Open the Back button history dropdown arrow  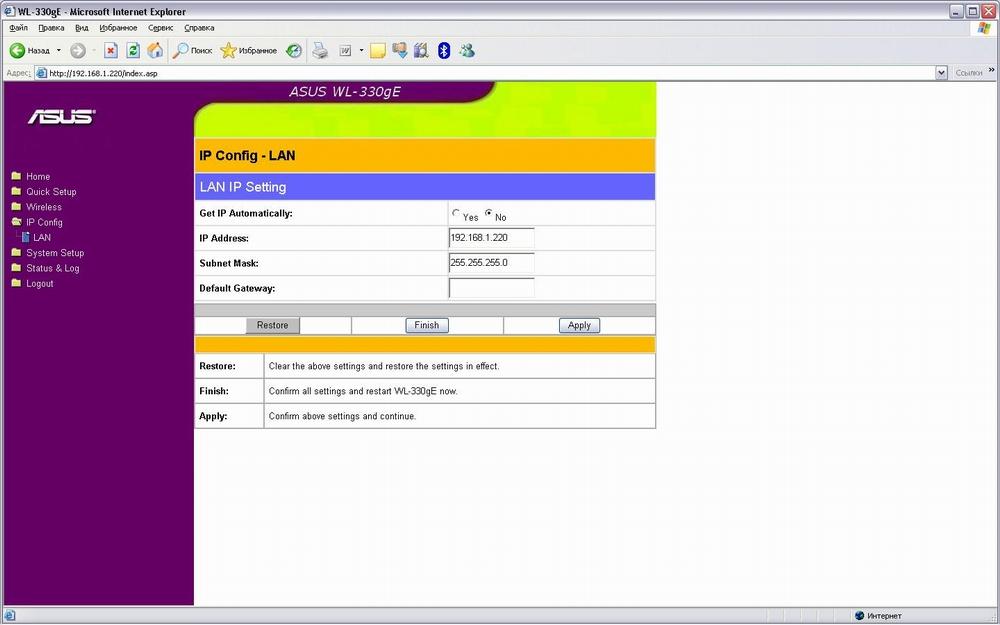59,50
